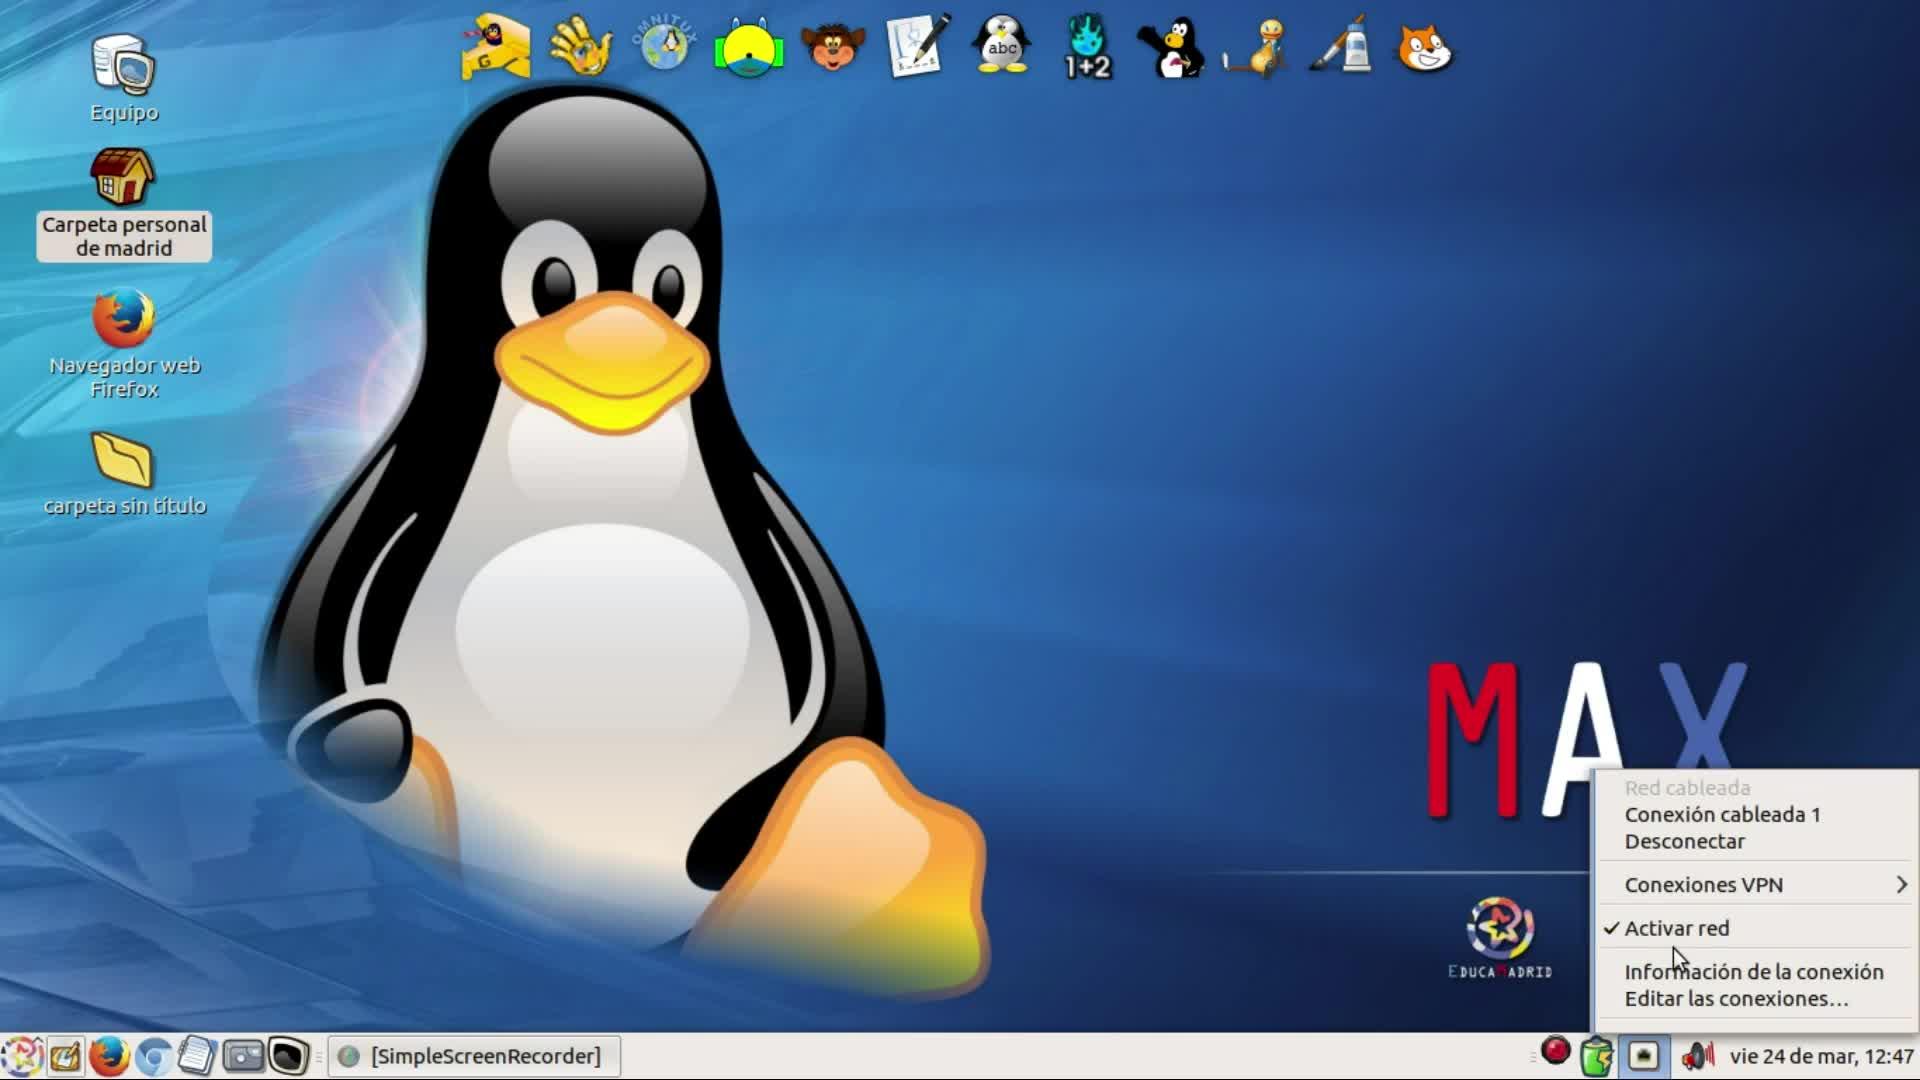Launch the Childsplay monkey face game

(x=833, y=47)
